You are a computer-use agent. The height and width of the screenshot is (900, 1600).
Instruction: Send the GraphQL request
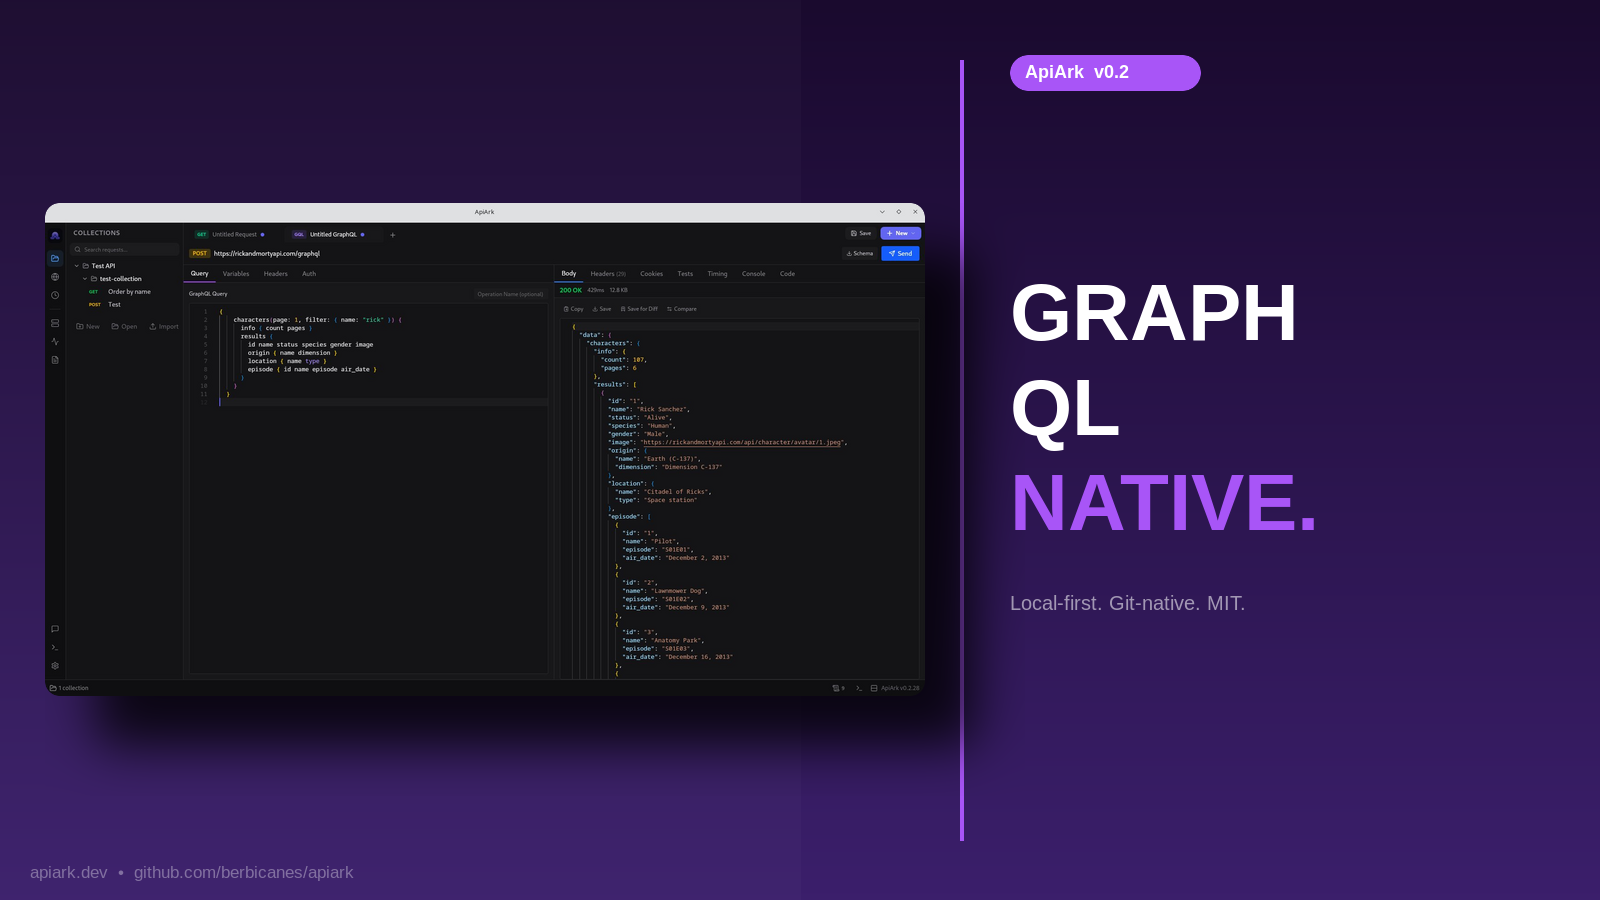click(900, 253)
